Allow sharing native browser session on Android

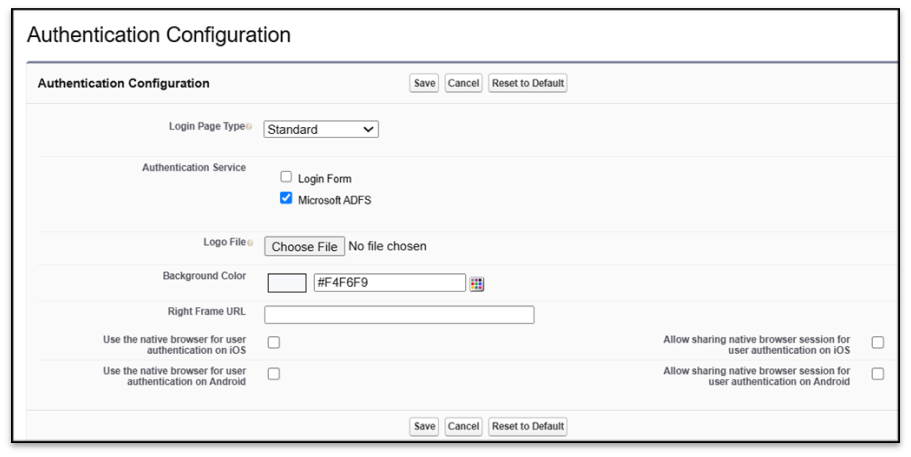pos(877,373)
